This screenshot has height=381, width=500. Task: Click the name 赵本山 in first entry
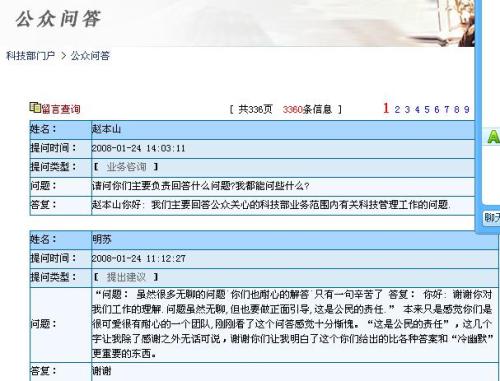coord(106,129)
